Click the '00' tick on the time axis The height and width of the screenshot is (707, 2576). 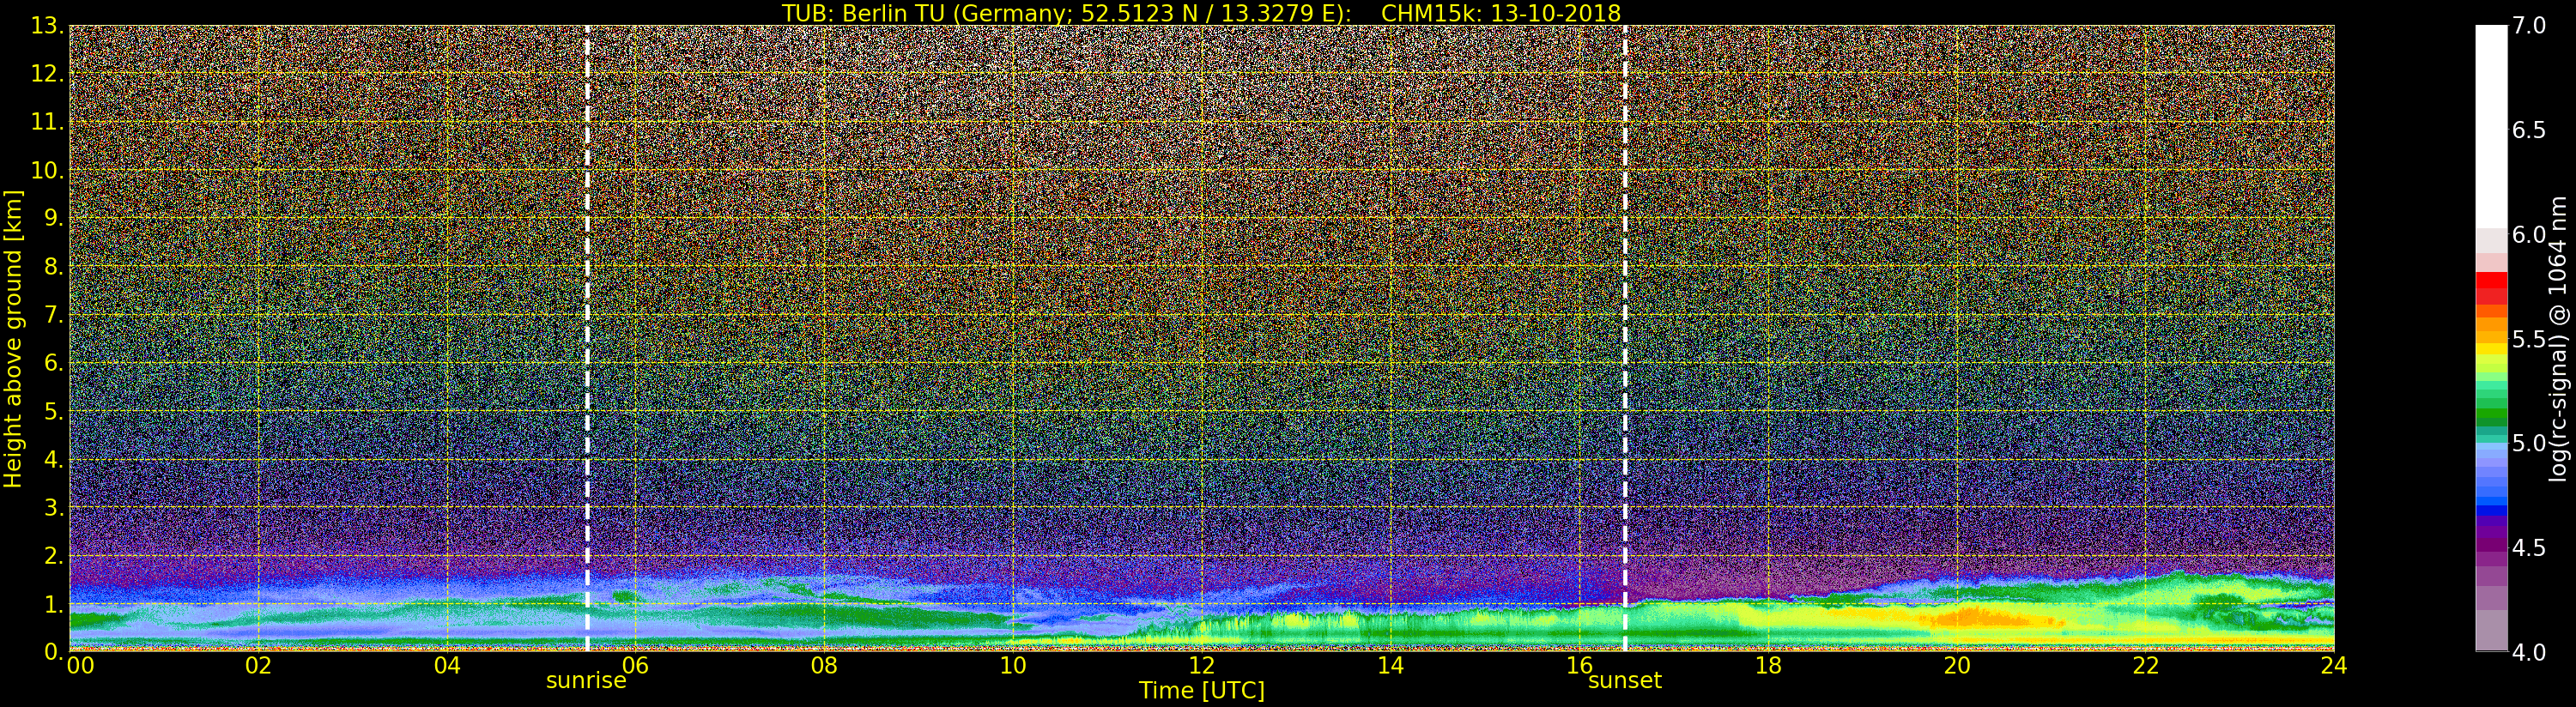[80, 666]
